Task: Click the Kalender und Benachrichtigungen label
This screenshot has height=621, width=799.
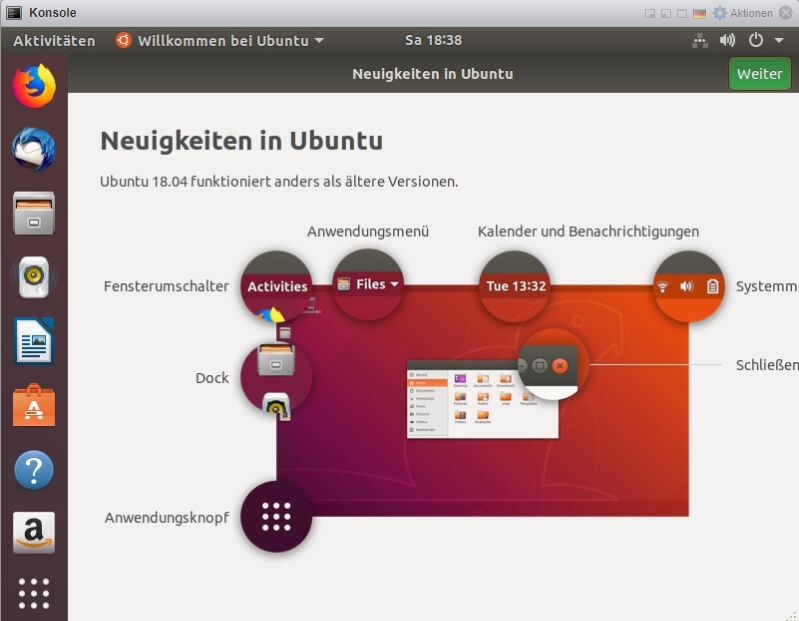Action: 588,232
